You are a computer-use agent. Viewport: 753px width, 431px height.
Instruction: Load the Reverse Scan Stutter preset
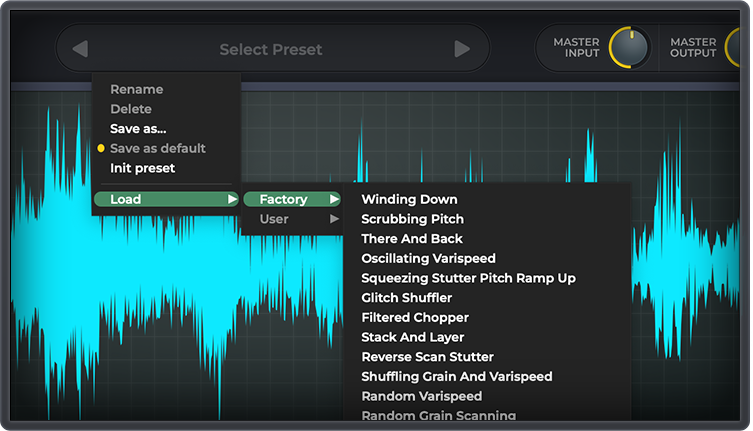pyautogui.click(x=427, y=357)
